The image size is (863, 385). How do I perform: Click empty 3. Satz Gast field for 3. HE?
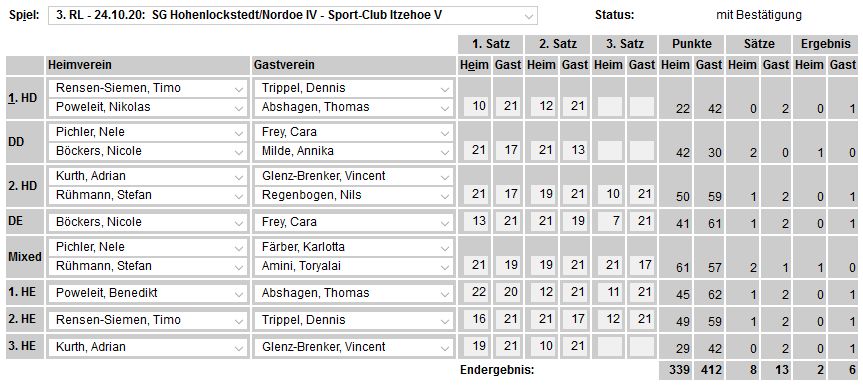click(642, 345)
